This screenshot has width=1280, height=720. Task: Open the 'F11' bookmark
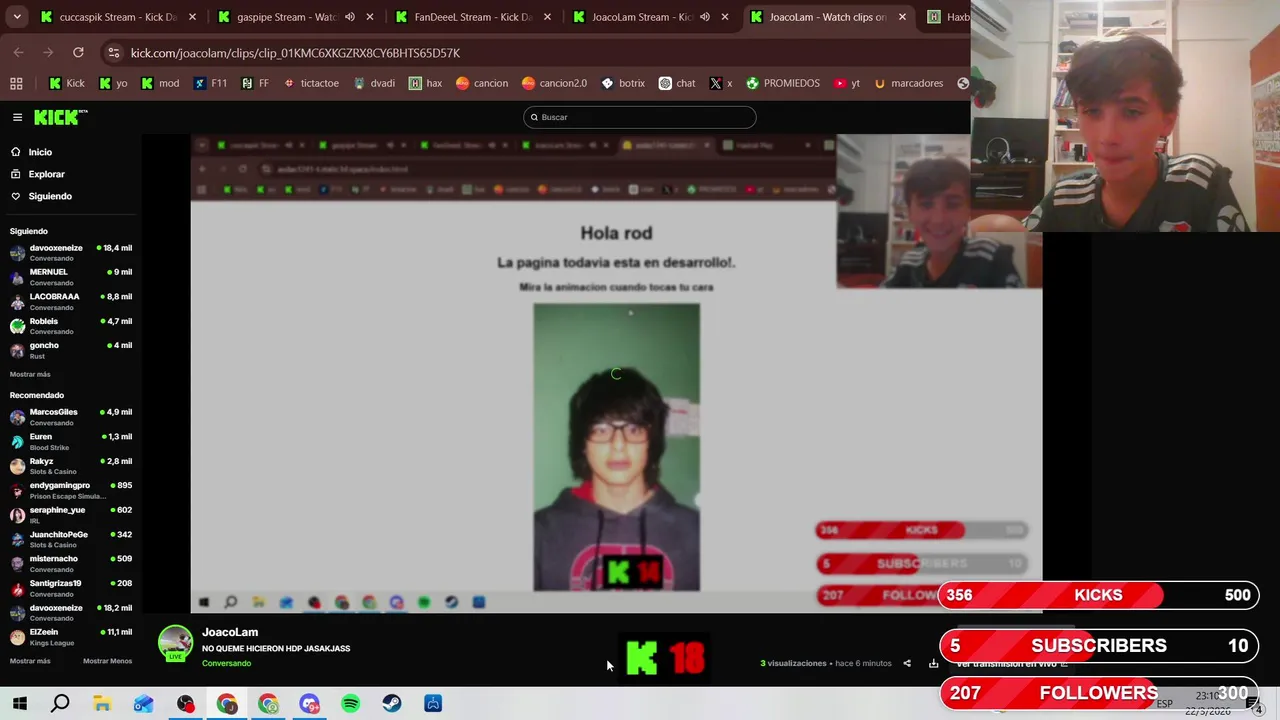pos(211,83)
